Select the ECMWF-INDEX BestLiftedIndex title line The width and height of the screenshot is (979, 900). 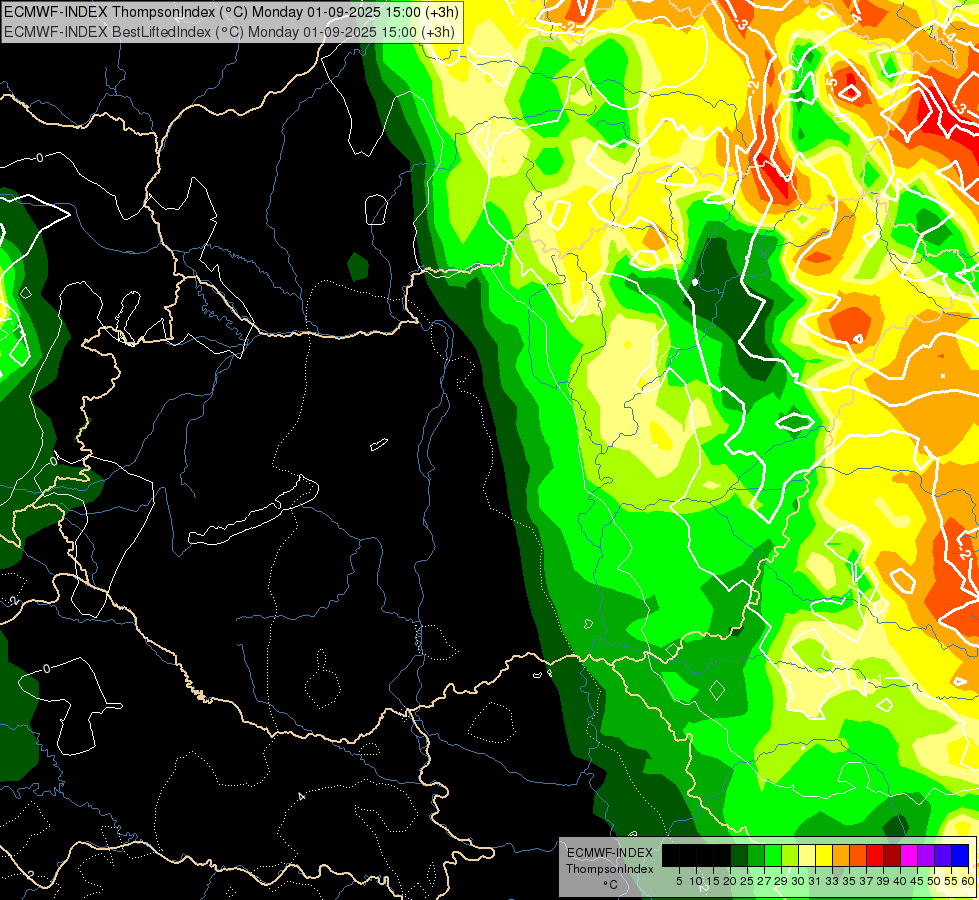[229, 31]
